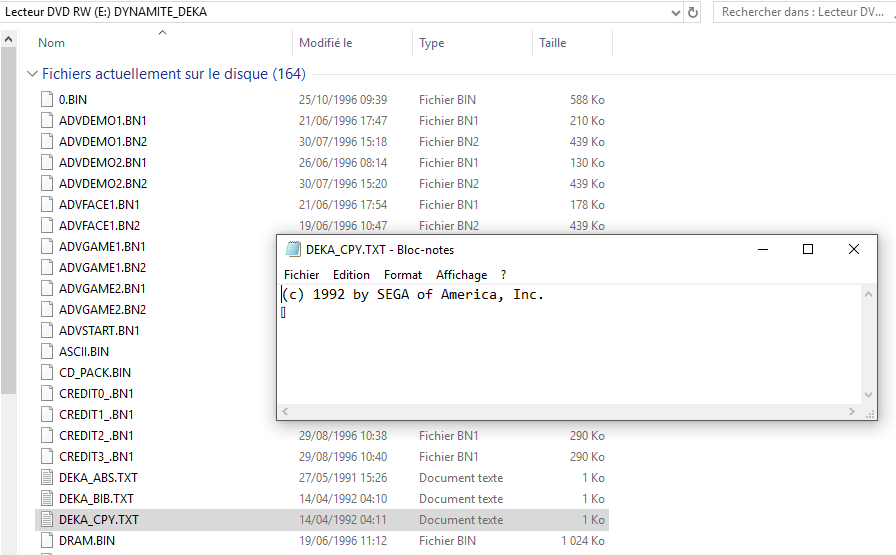Screen dimensions: 896x555
Task: Click the ADVFACE1.BN2 file icon
Action: [47, 226]
